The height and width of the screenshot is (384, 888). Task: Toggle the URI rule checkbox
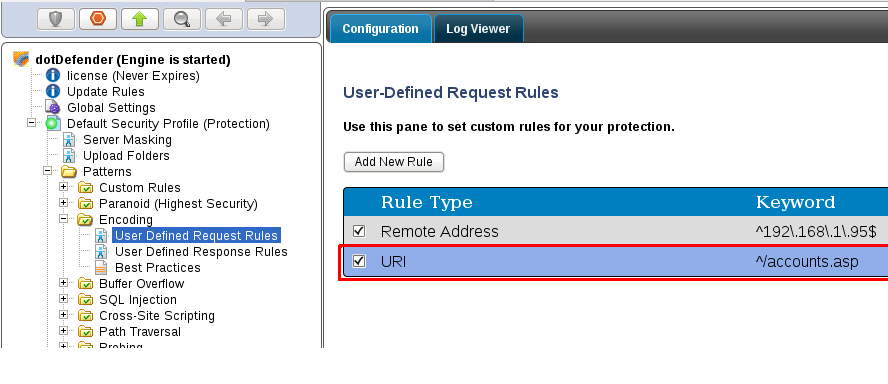click(x=359, y=261)
